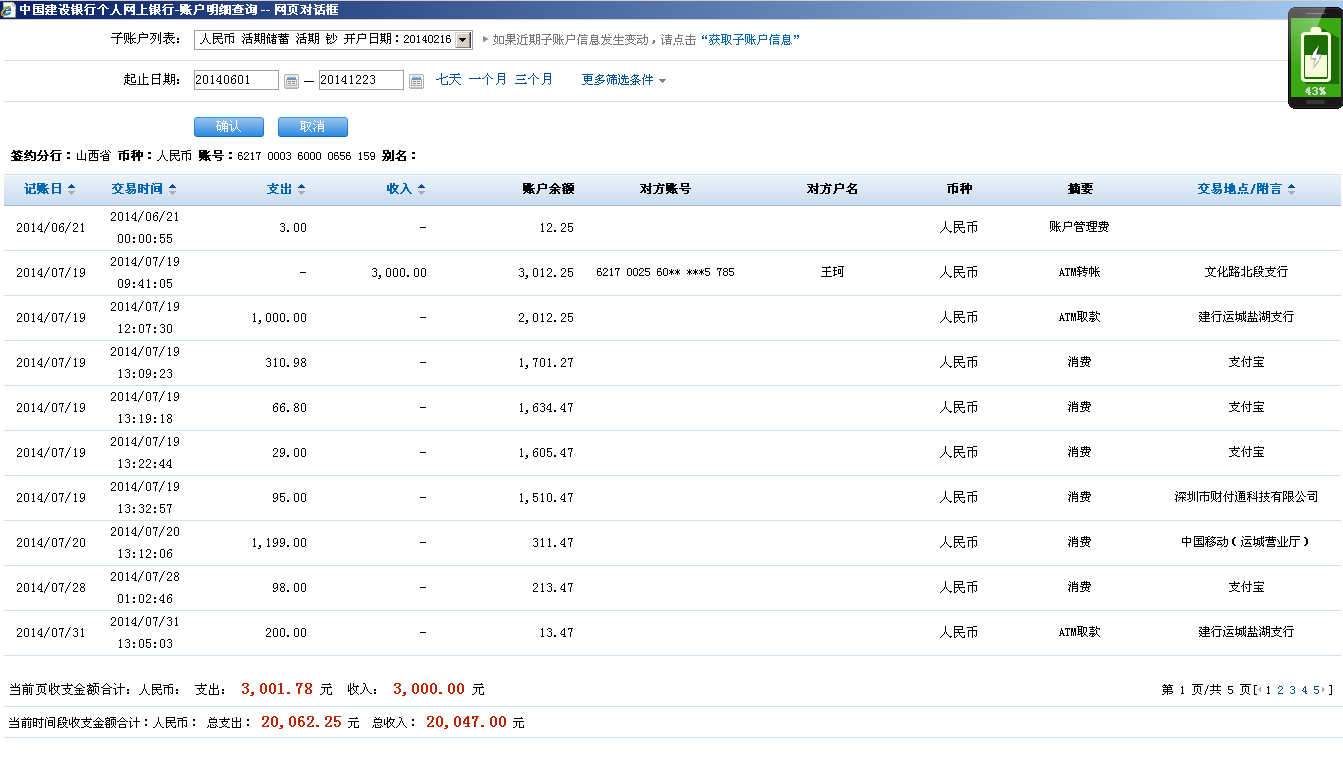The height and width of the screenshot is (778, 1343).
Task: Select the 三个月 quick date range
Action: click(x=533, y=80)
